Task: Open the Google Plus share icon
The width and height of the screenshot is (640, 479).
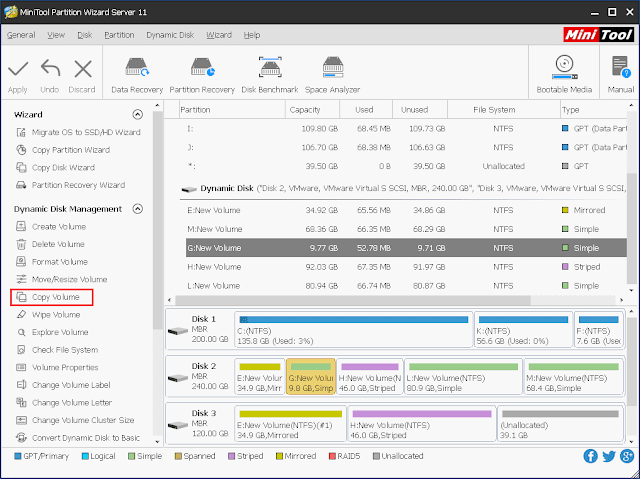Action: coord(627,456)
